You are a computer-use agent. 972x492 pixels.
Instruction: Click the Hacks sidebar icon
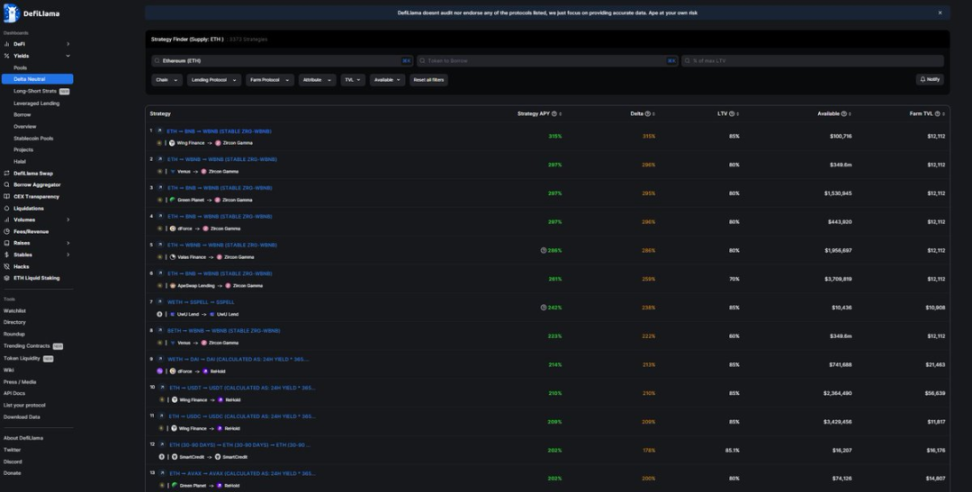pos(6,266)
